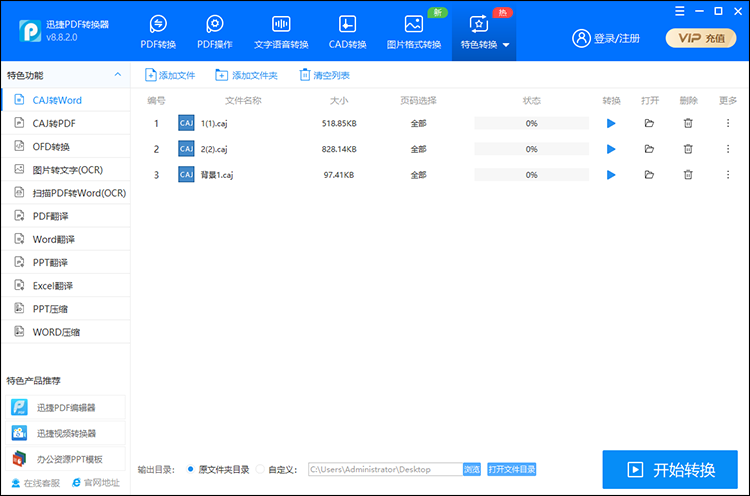Click the VIP 充值 button
Screen dimensions: 750x496
701,38
